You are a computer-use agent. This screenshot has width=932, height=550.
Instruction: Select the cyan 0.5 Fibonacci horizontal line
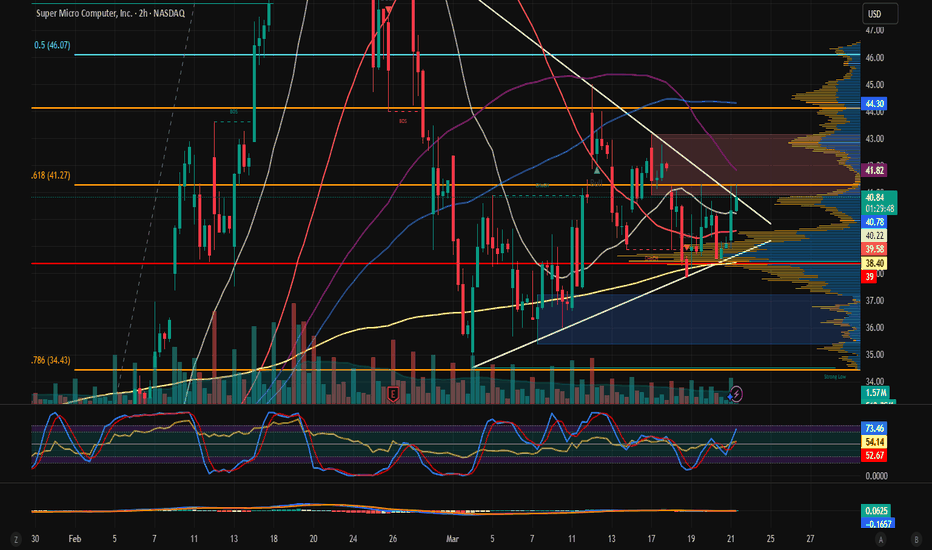[x=467, y=55]
